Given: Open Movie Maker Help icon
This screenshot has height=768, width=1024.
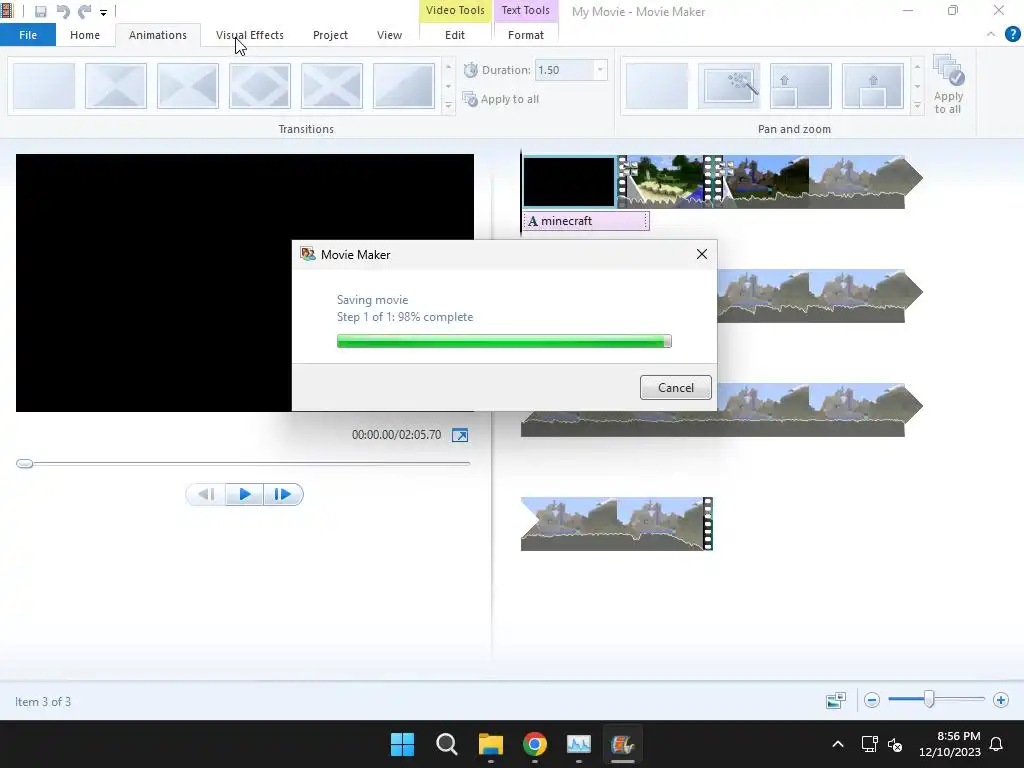Looking at the screenshot, I should (1012, 35).
